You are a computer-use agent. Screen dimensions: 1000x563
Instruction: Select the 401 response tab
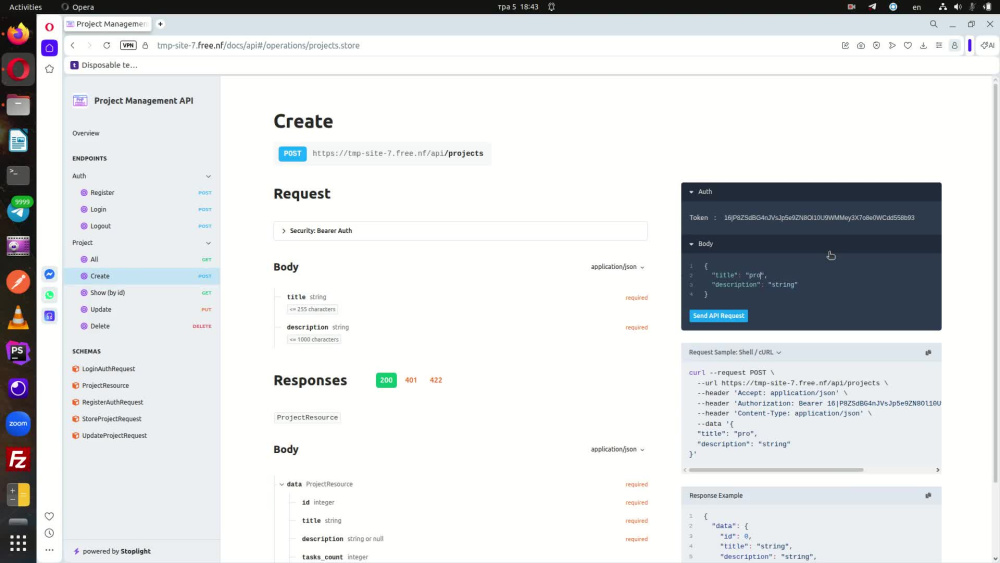[411, 380]
